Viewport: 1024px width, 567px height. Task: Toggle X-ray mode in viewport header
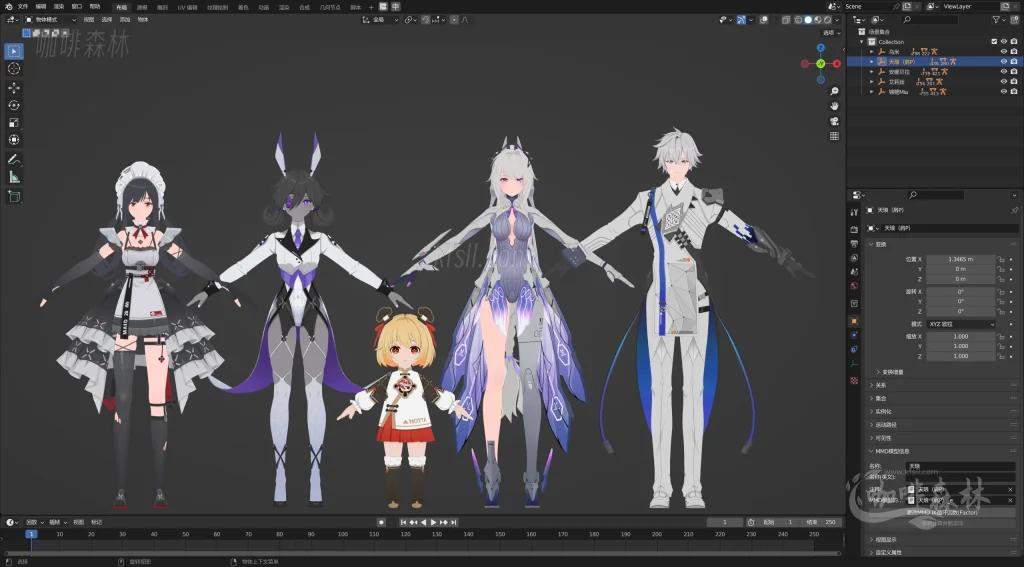click(x=786, y=20)
